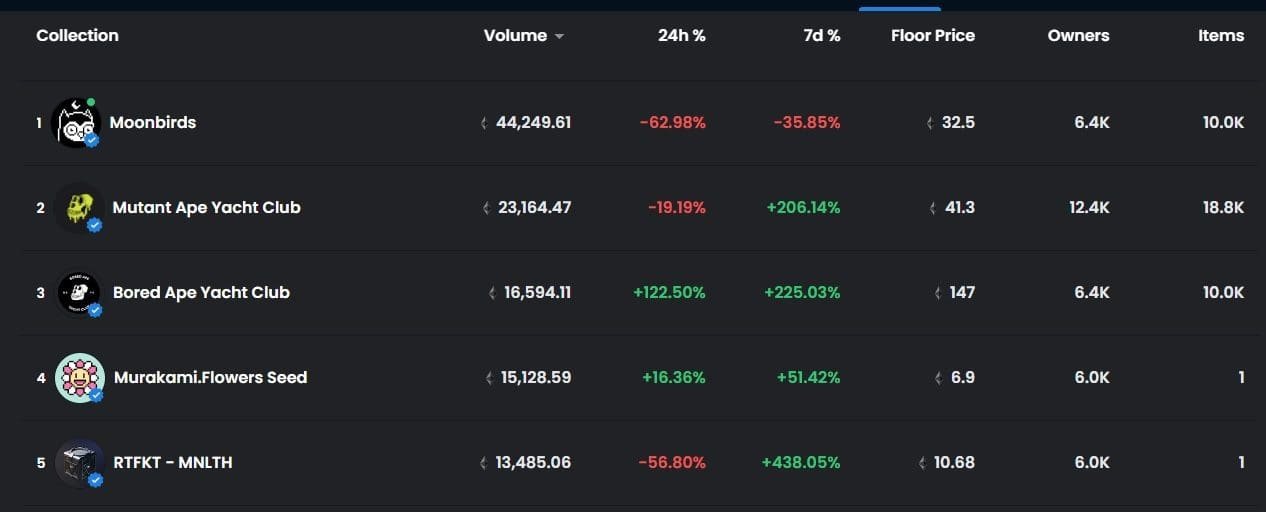Screen dimensions: 1266x512
Task: Sort table by the 24h % header
Action: click(681, 36)
